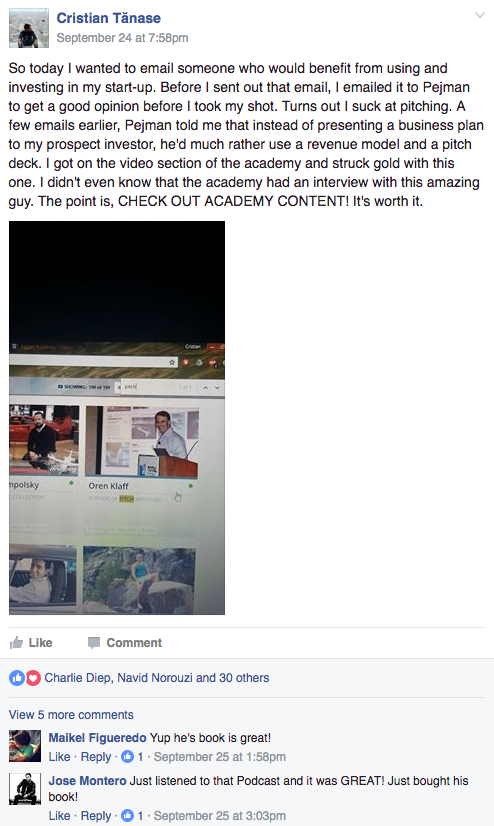Click the like count icon on Jose's comment

[127, 816]
